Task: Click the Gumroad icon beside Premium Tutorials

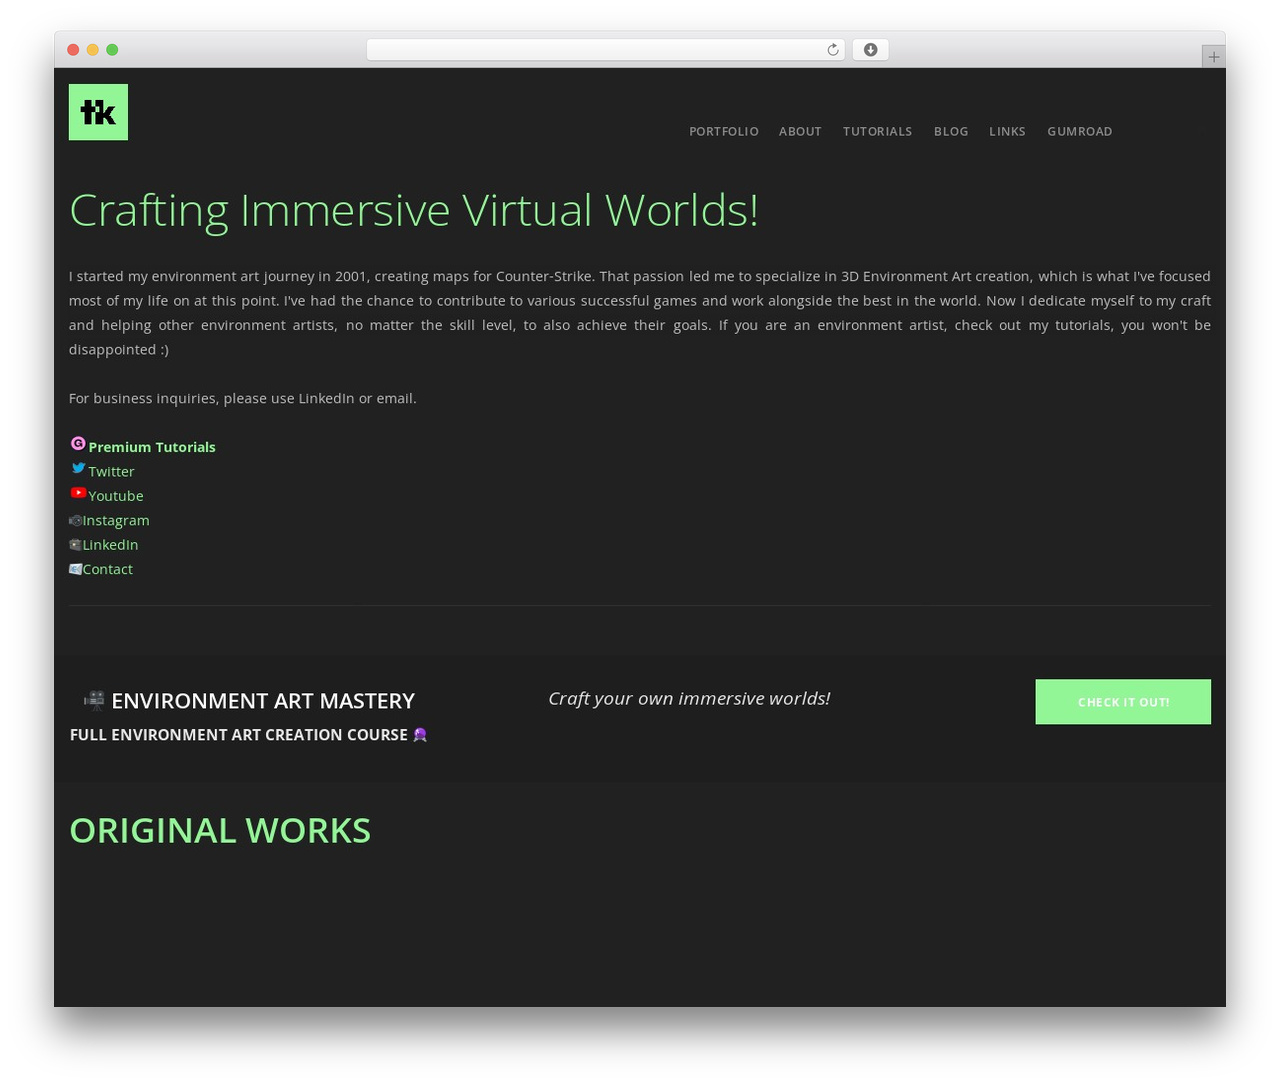Action: click(x=78, y=443)
